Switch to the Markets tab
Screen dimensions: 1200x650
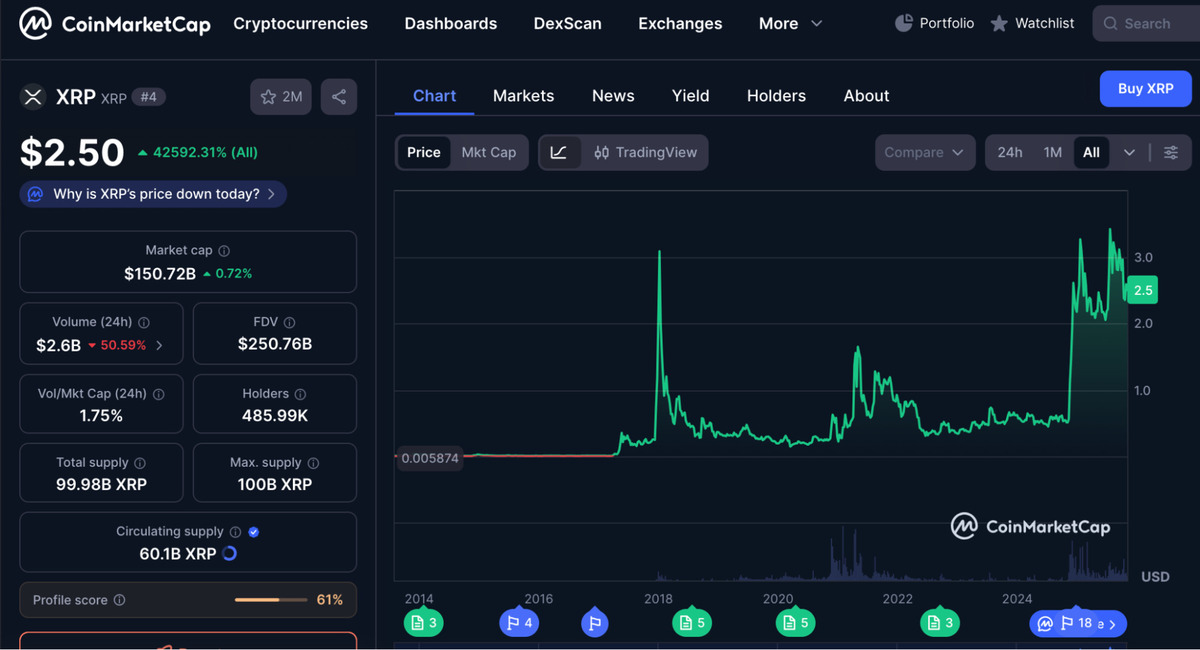tap(523, 96)
